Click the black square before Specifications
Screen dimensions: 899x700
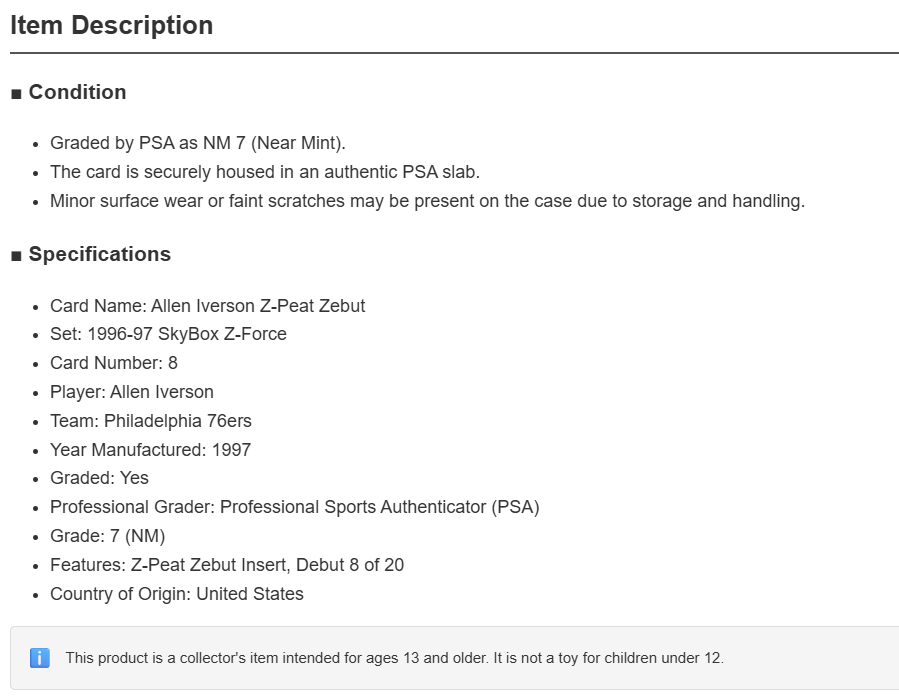(x=16, y=256)
